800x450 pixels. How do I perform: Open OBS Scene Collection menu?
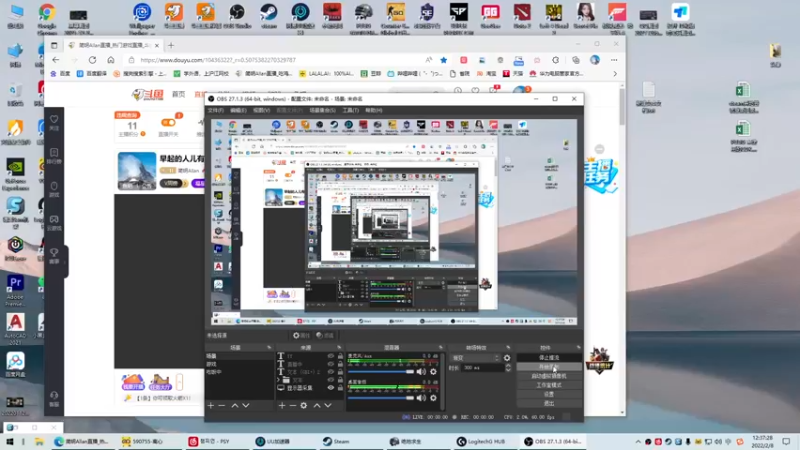coord(322,110)
